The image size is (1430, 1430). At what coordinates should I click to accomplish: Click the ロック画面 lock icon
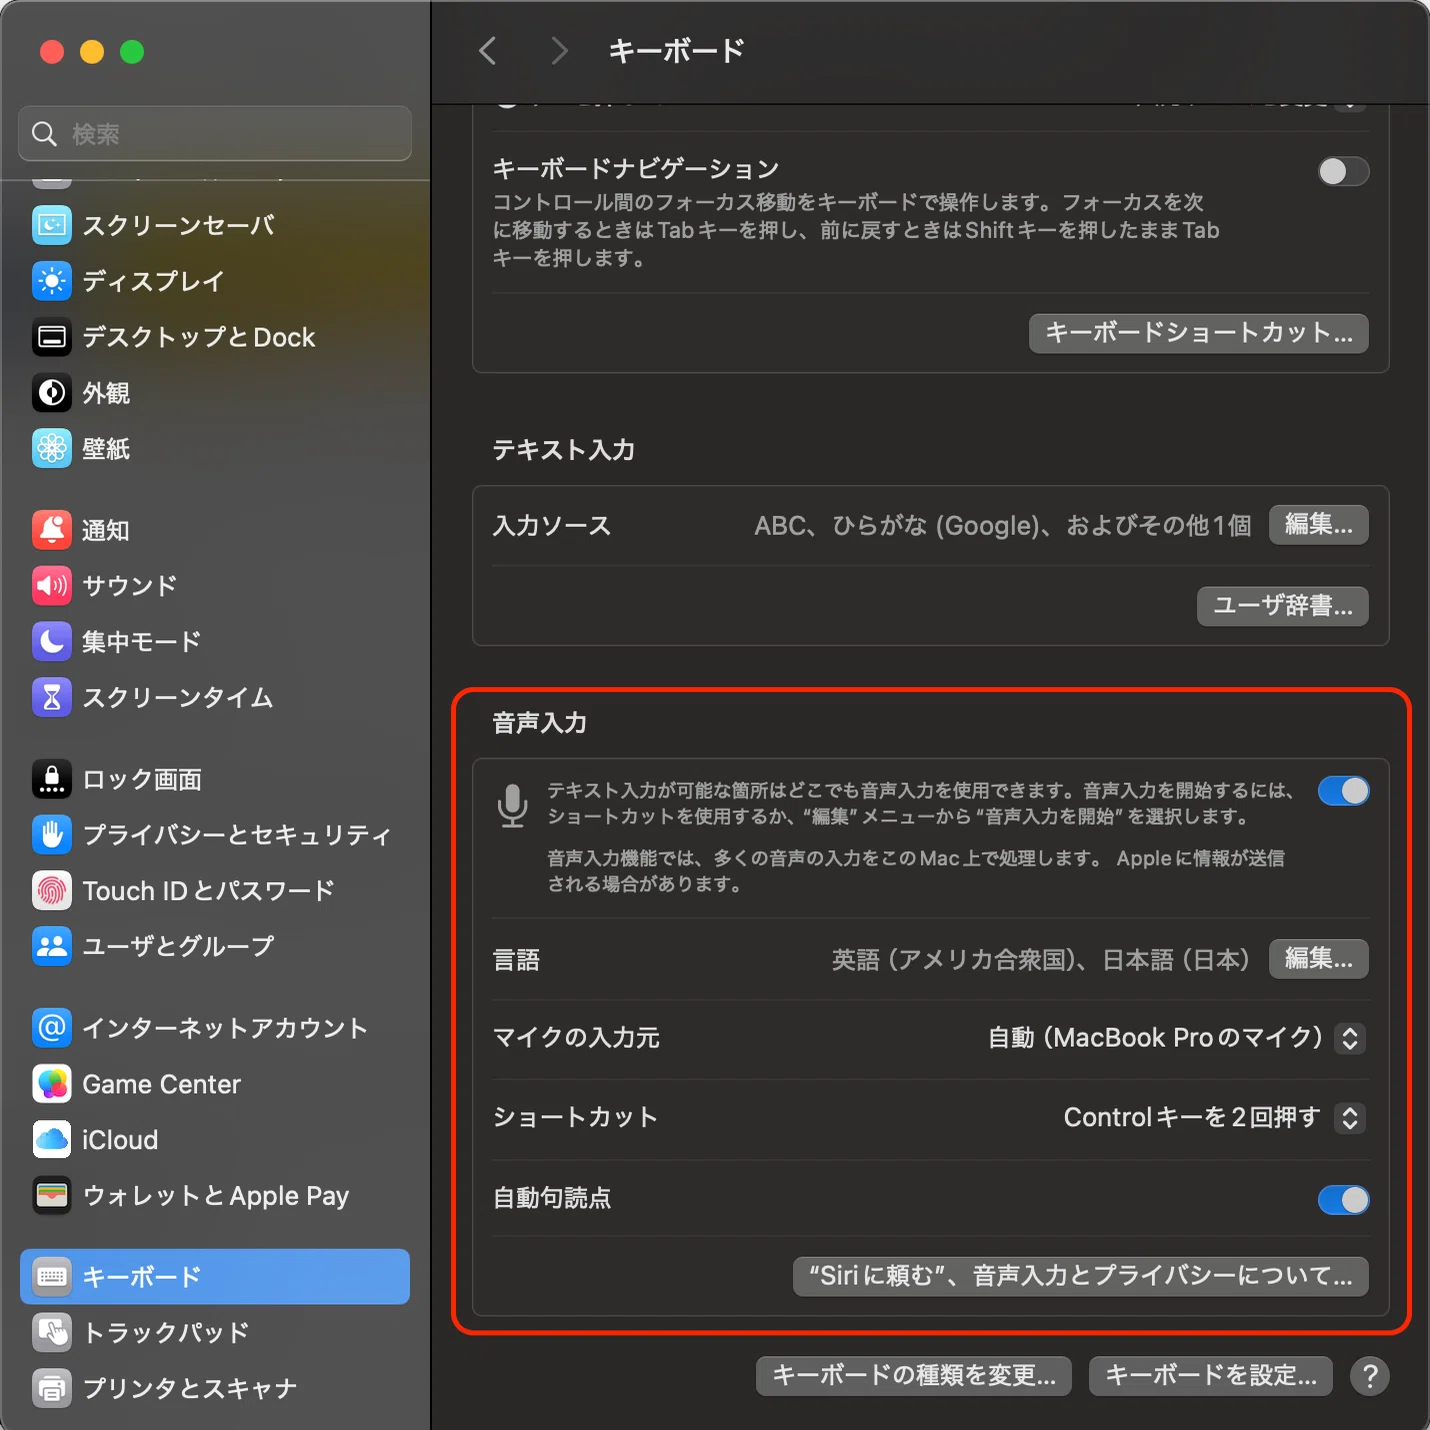click(x=52, y=779)
